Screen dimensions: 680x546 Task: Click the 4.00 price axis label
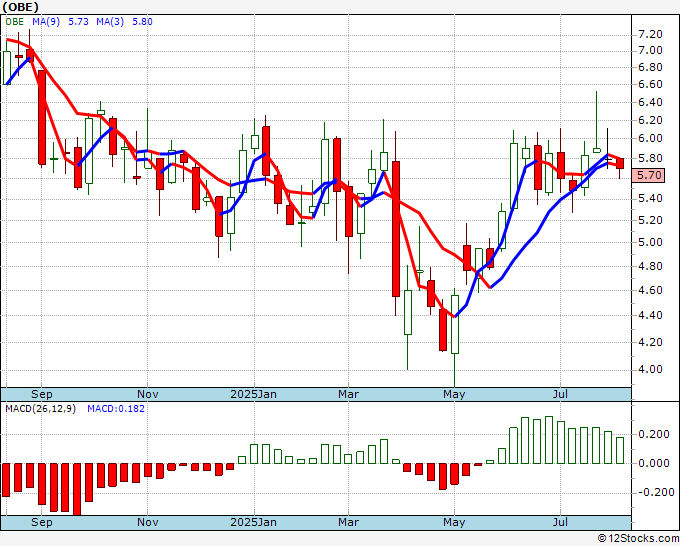coord(650,370)
